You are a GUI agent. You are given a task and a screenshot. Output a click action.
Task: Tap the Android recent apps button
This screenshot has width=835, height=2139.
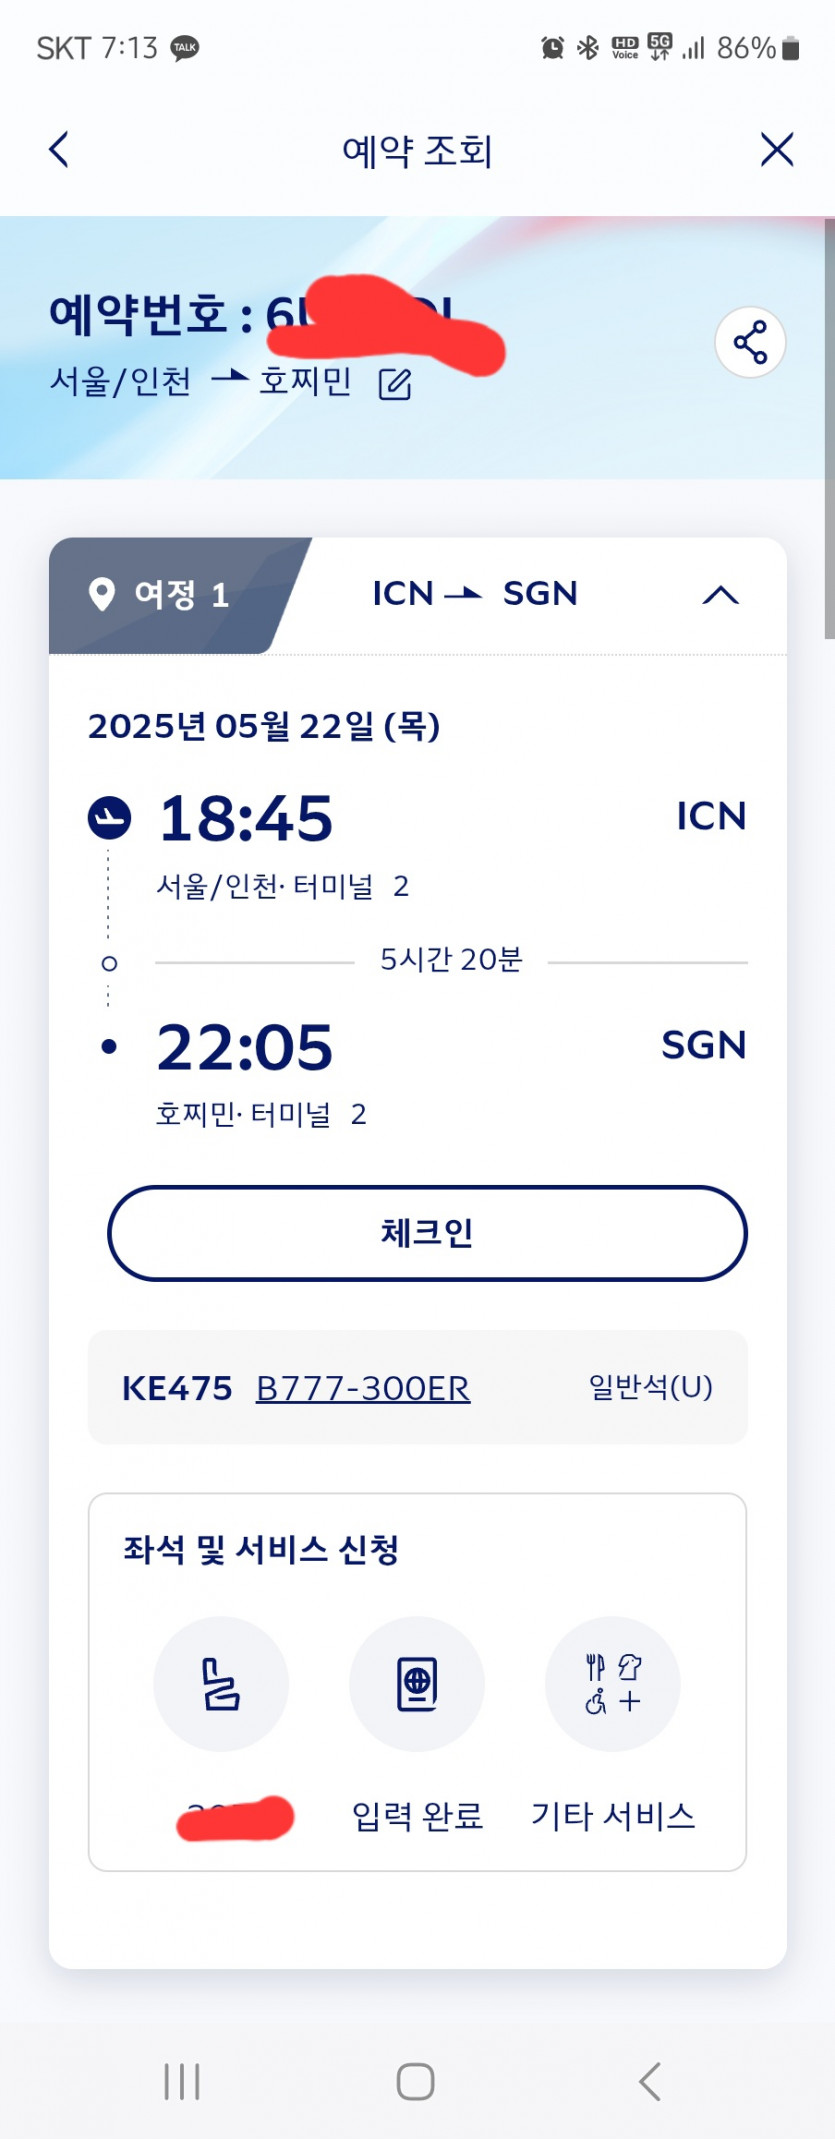(x=182, y=2082)
